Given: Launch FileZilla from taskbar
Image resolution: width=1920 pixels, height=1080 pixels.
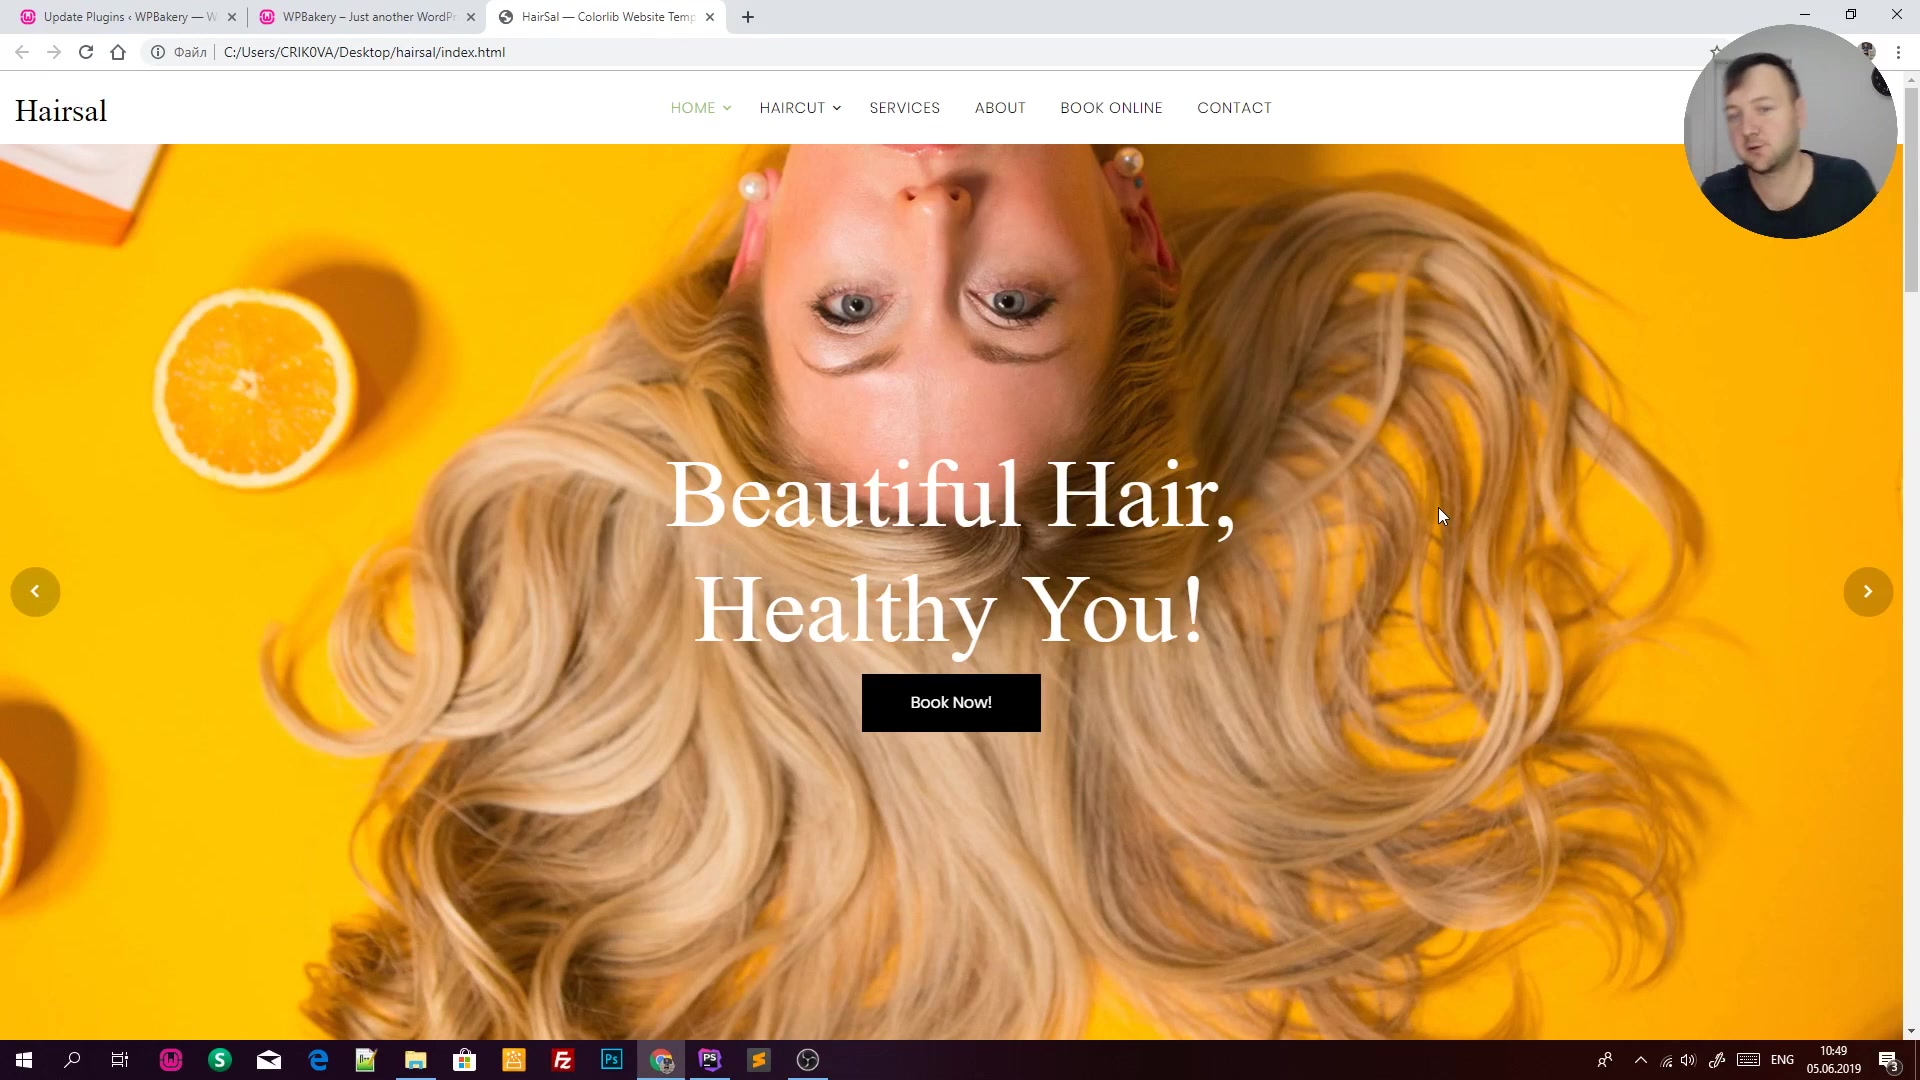Looking at the screenshot, I should pyautogui.click(x=562, y=1060).
